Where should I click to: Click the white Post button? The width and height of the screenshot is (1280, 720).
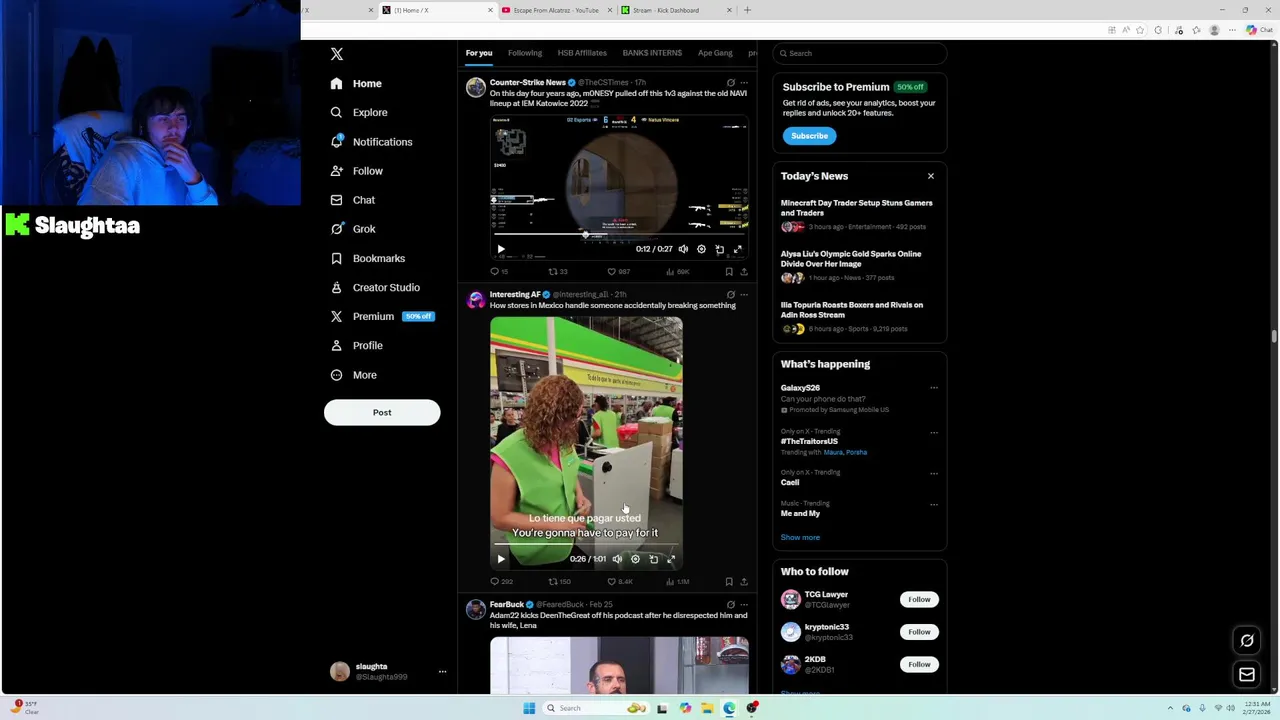382,412
